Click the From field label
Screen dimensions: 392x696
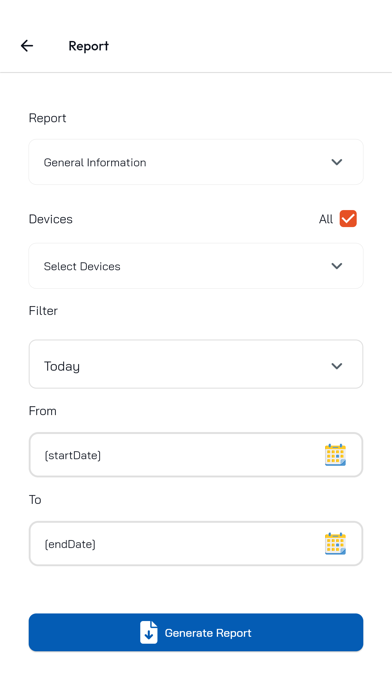43,411
